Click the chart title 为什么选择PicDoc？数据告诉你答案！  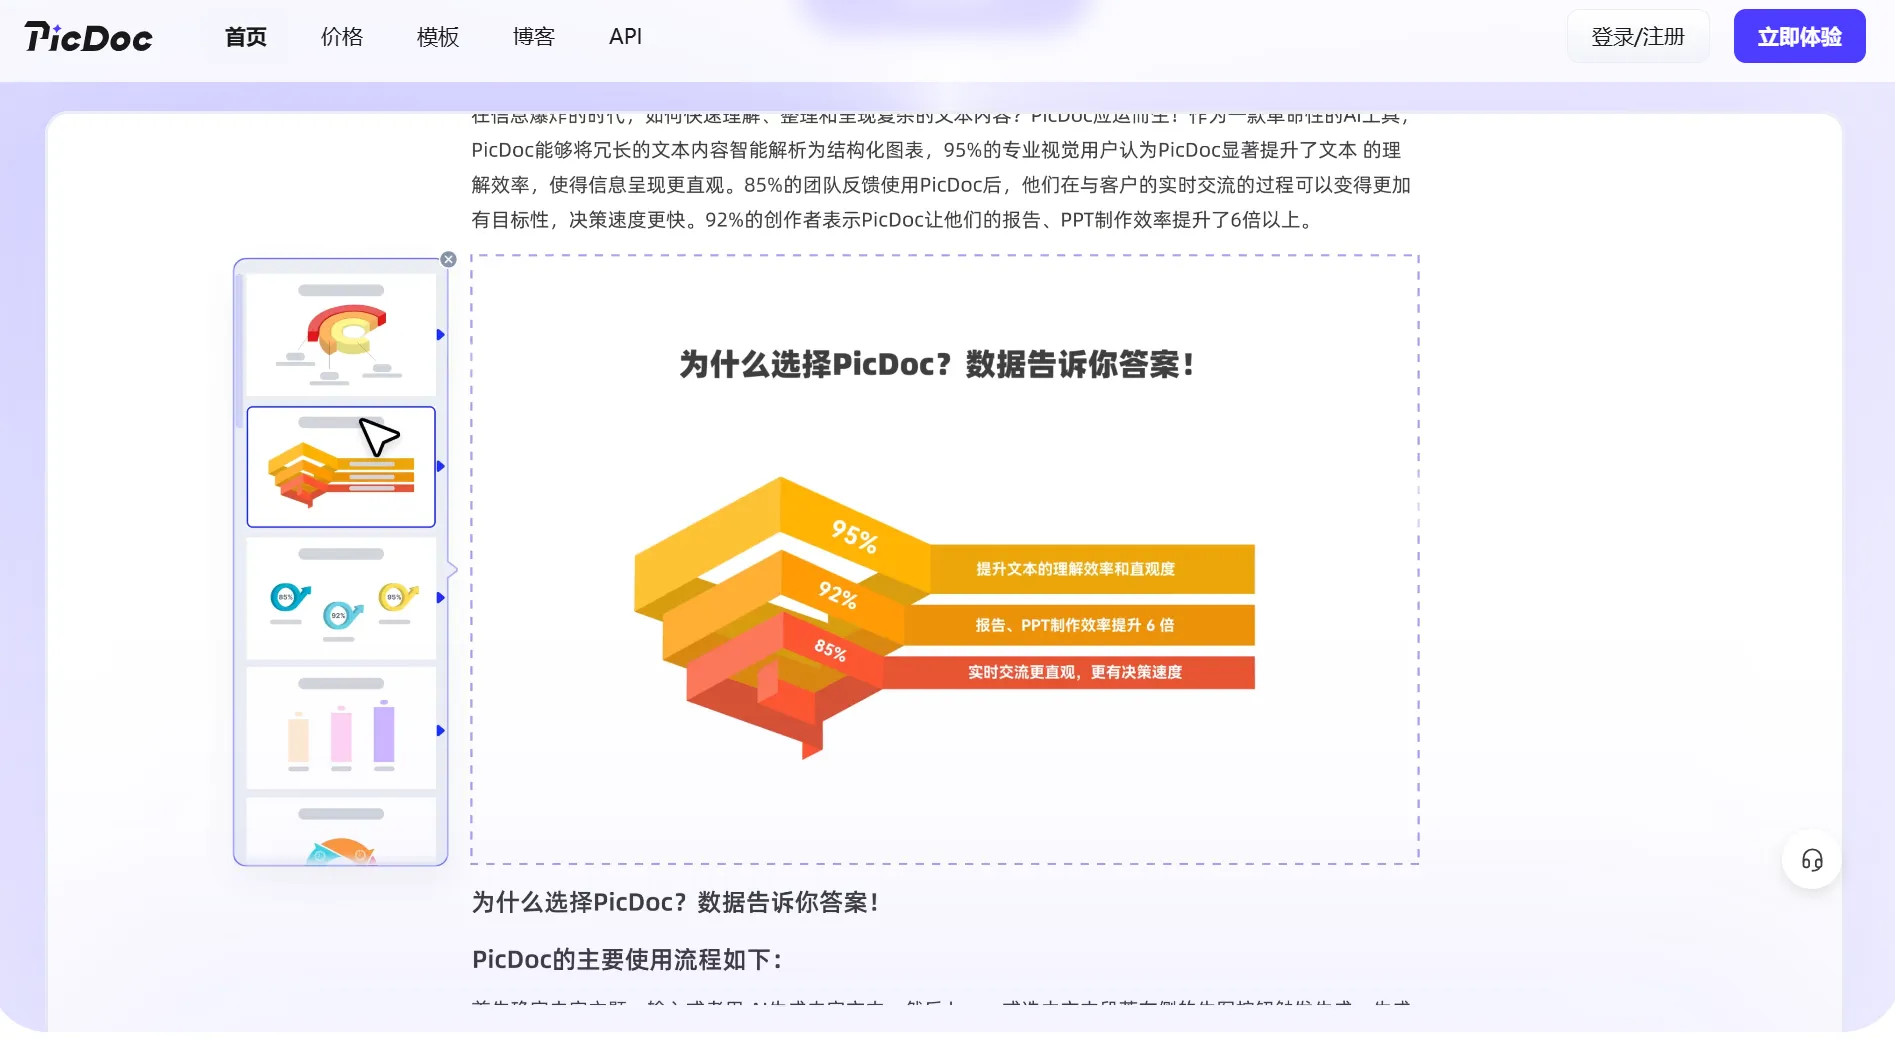click(937, 365)
